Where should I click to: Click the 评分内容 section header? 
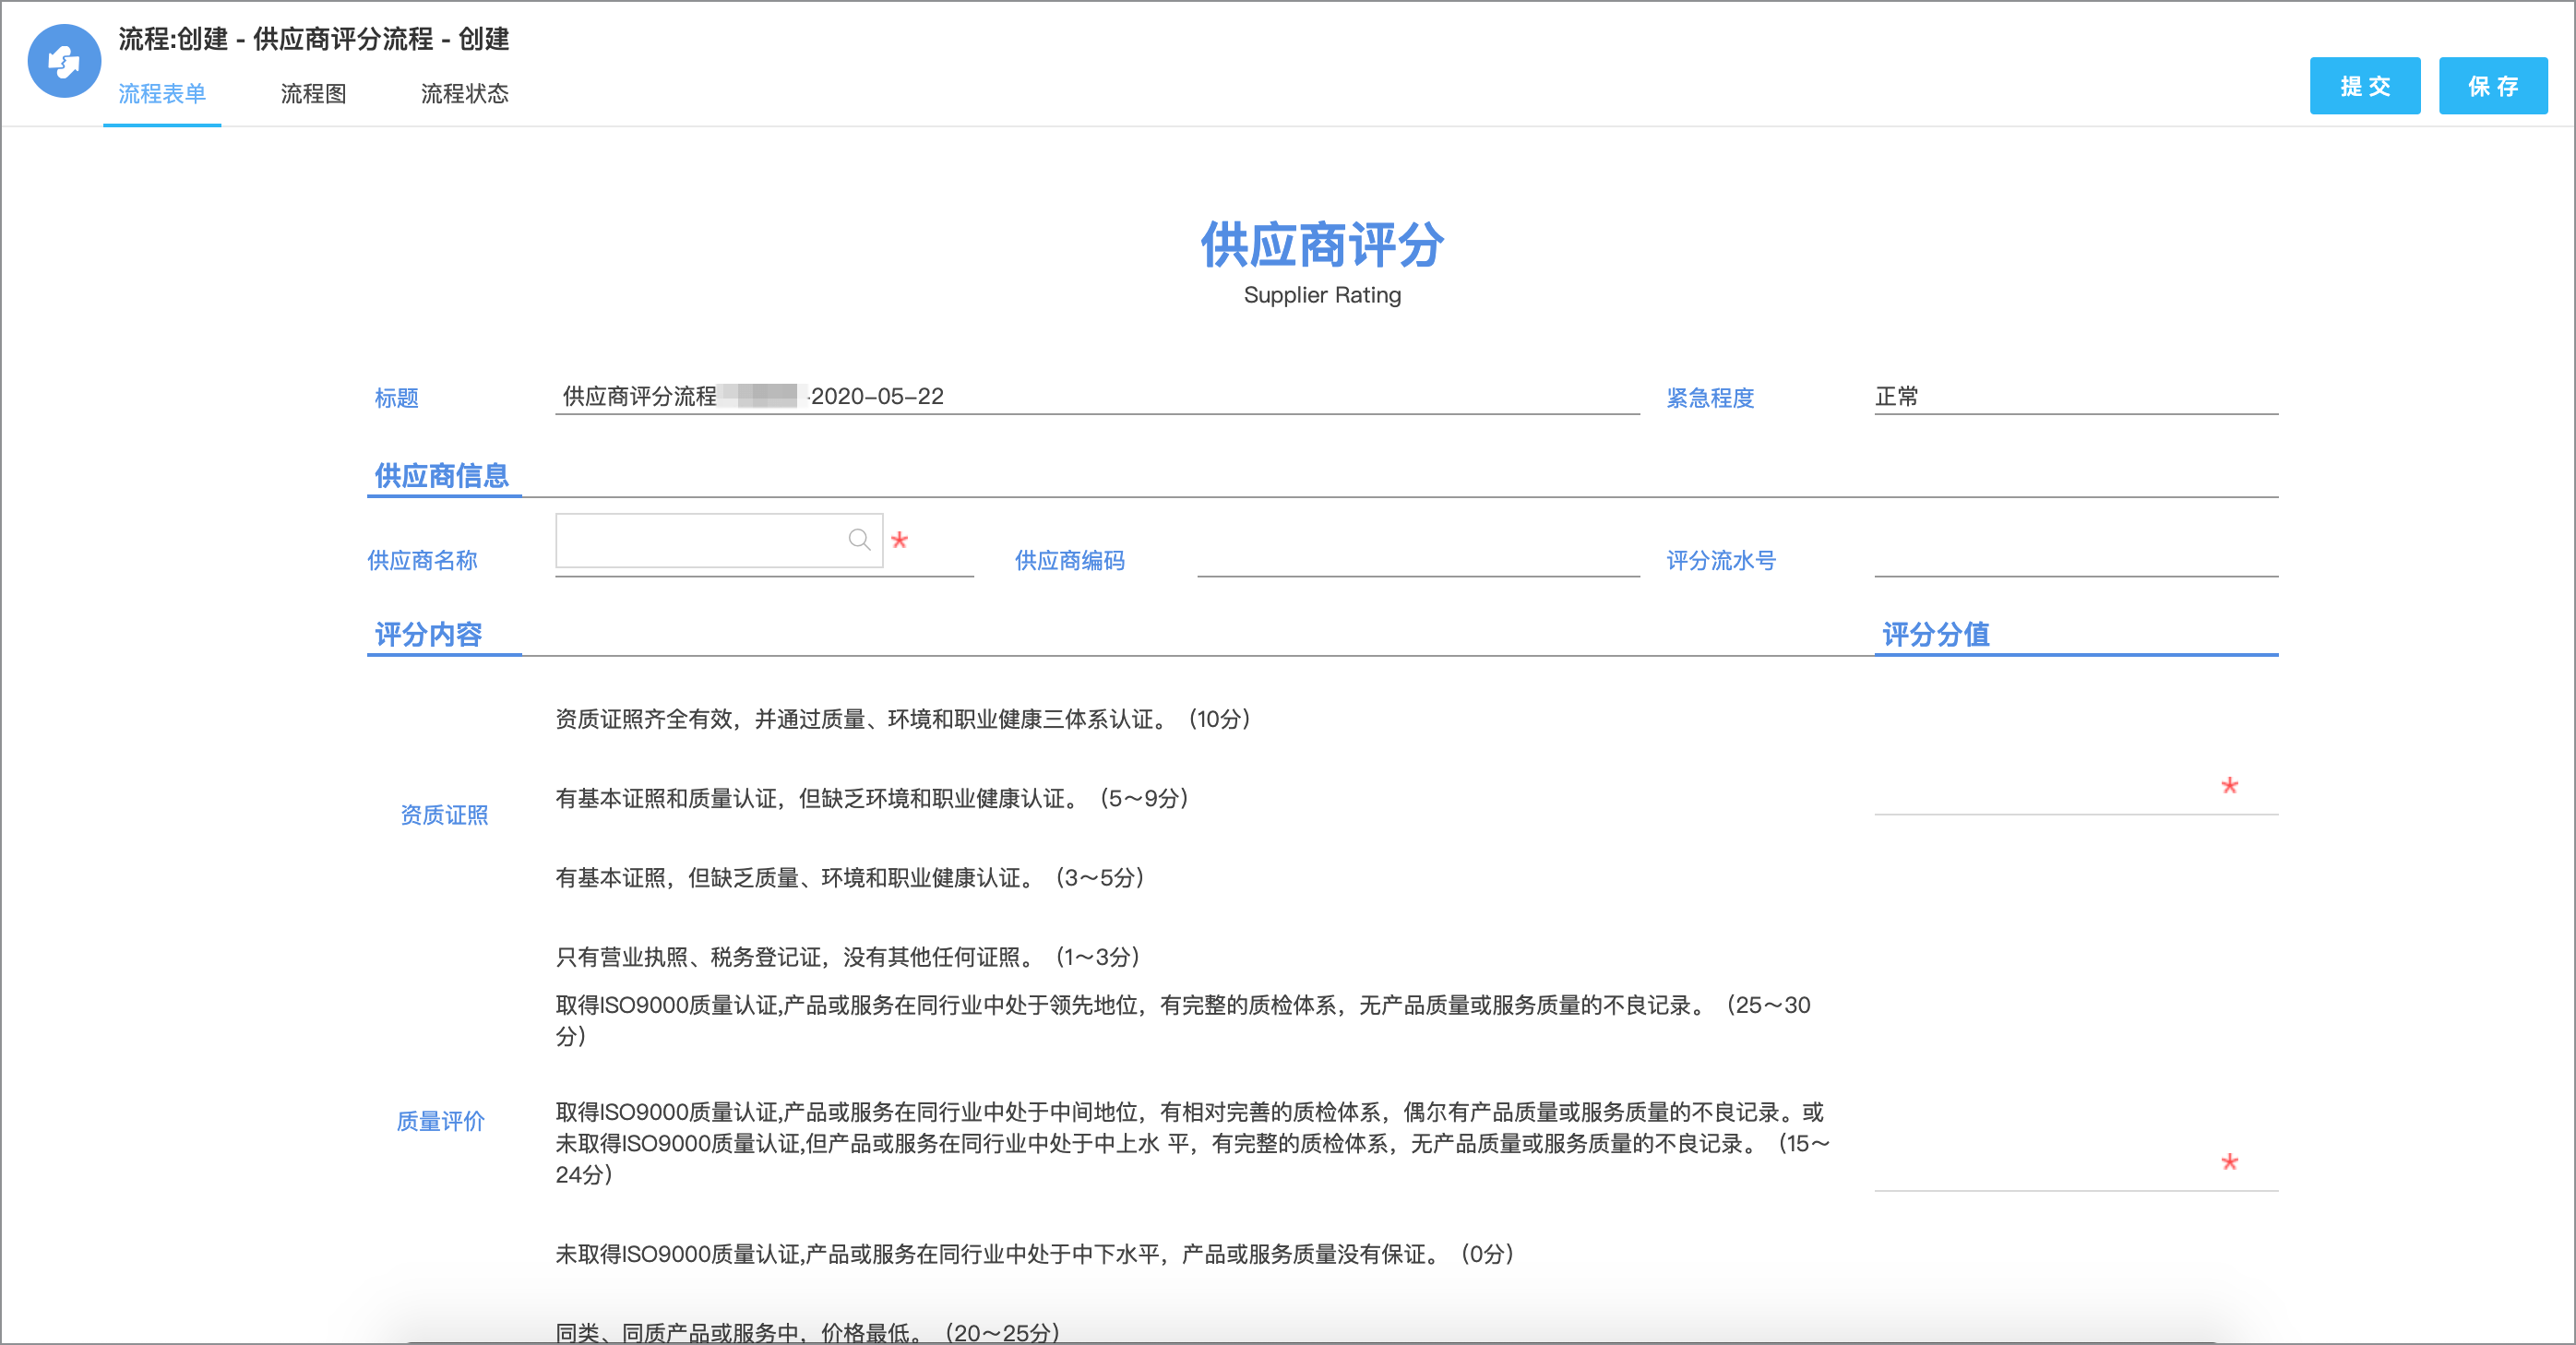pos(429,635)
